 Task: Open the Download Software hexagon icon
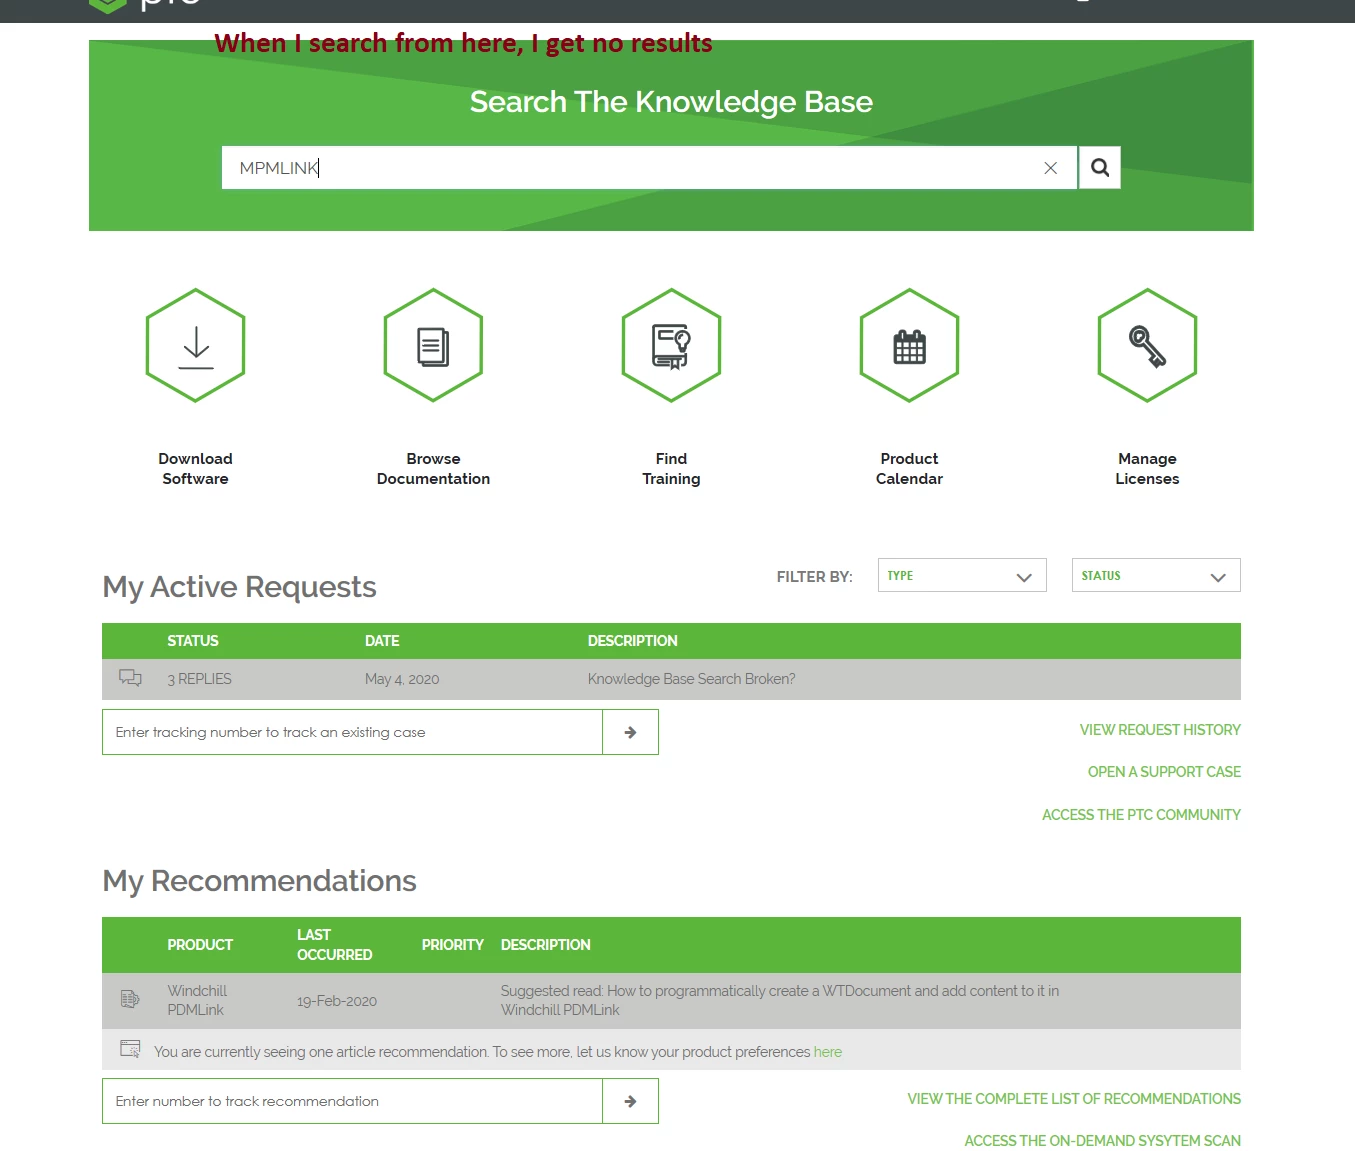[196, 345]
